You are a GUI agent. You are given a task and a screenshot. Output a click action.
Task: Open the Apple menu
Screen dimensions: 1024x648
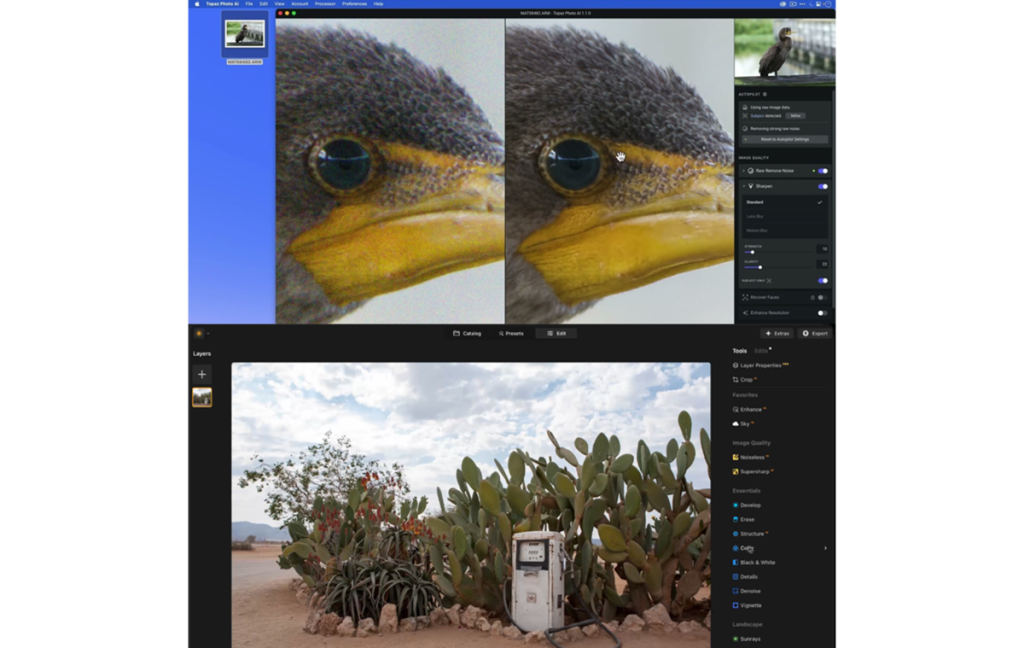(x=197, y=4)
